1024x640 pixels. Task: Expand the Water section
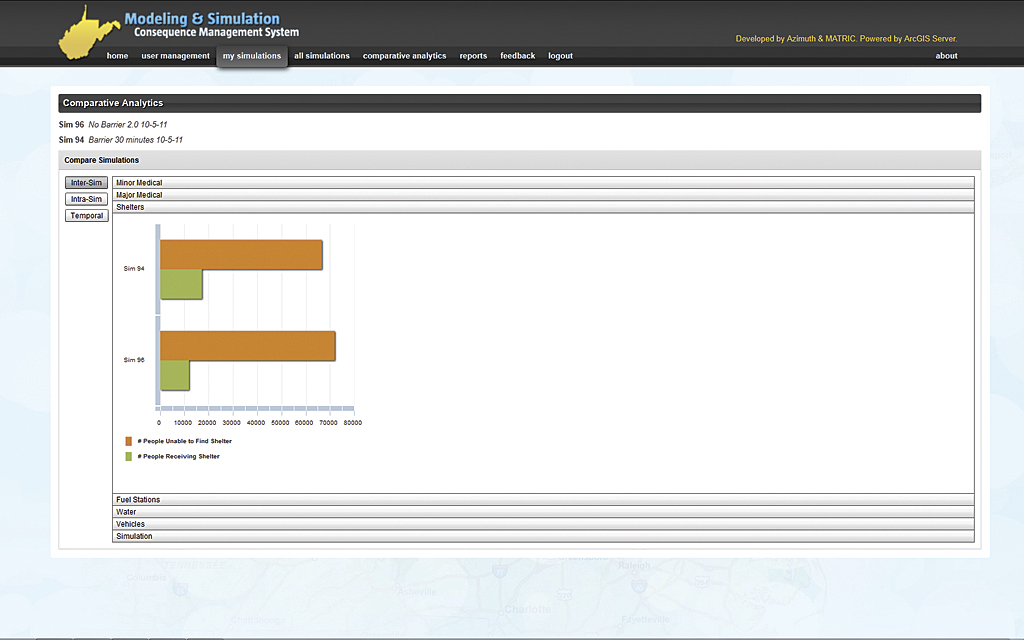pyautogui.click(x=543, y=512)
